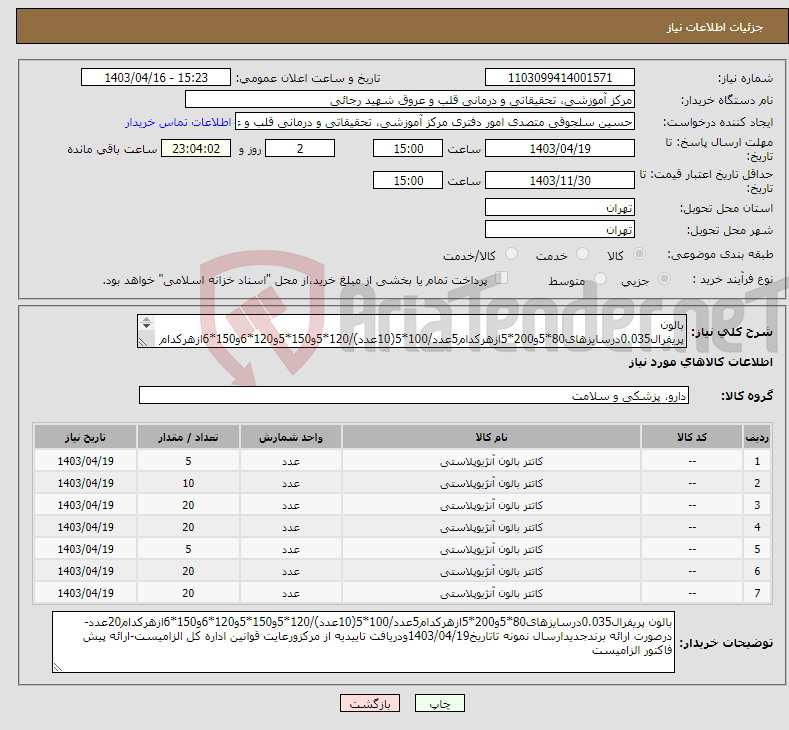Click the شرح کلی نیاز description text area
Viewport: 789px width, 730px height.
click(412, 331)
